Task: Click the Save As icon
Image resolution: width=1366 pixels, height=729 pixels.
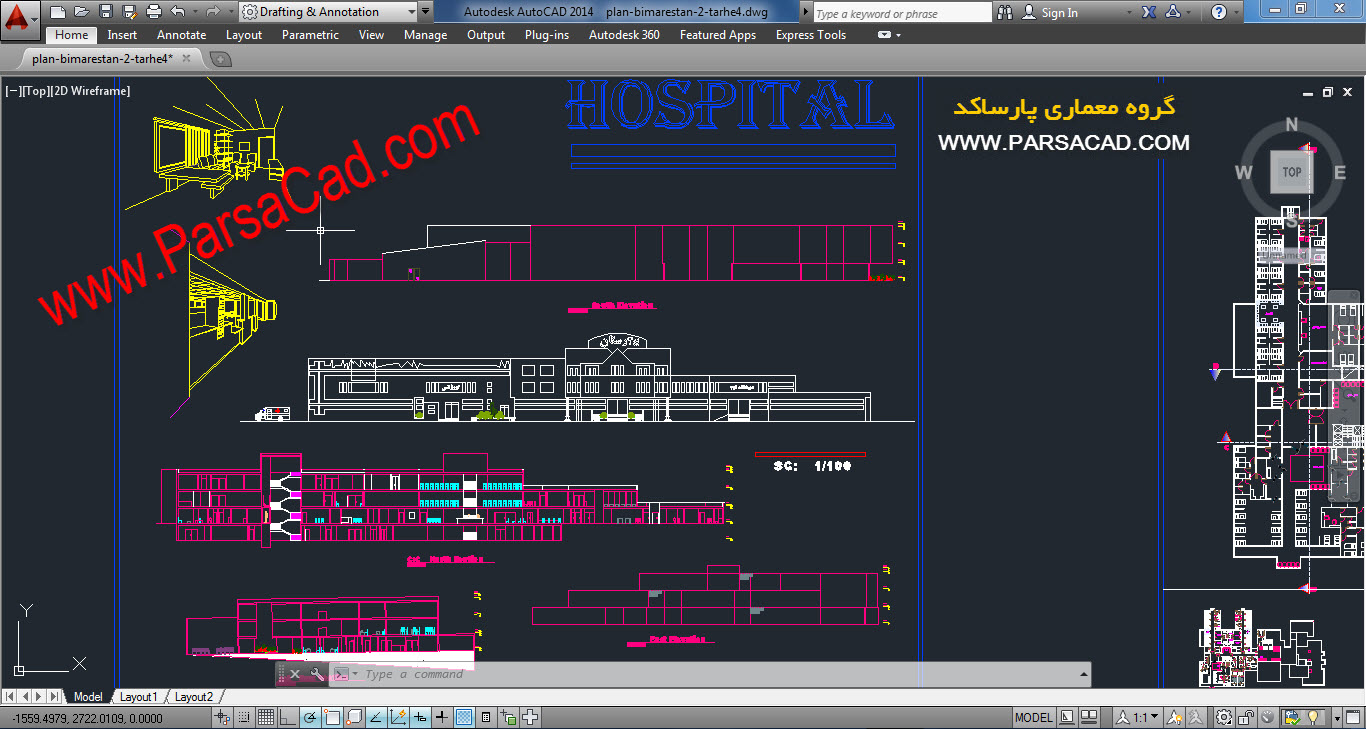Action: click(x=130, y=12)
